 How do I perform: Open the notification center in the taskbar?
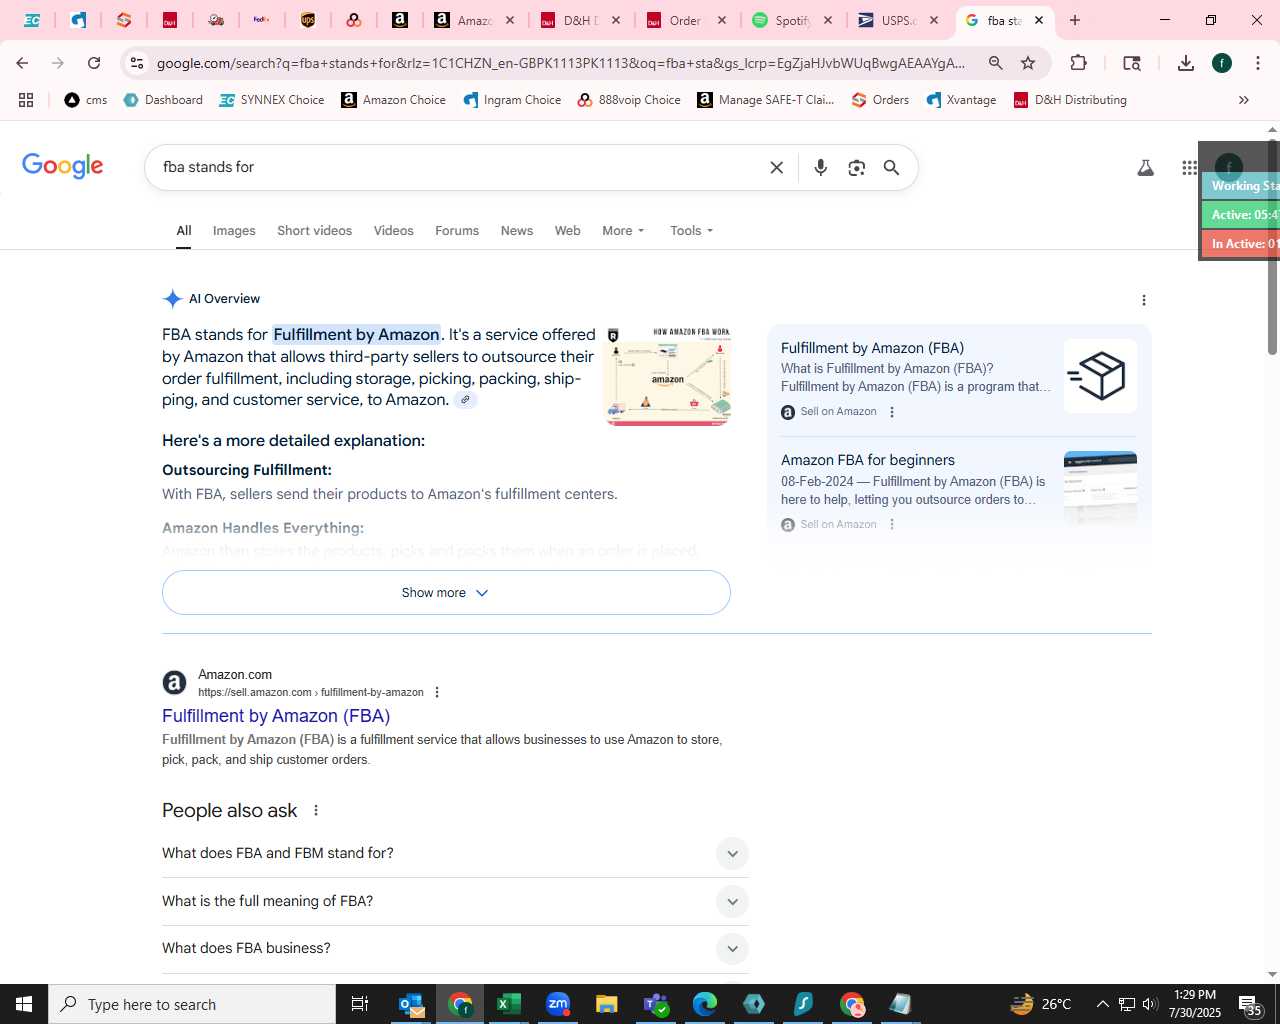tap(1250, 1004)
